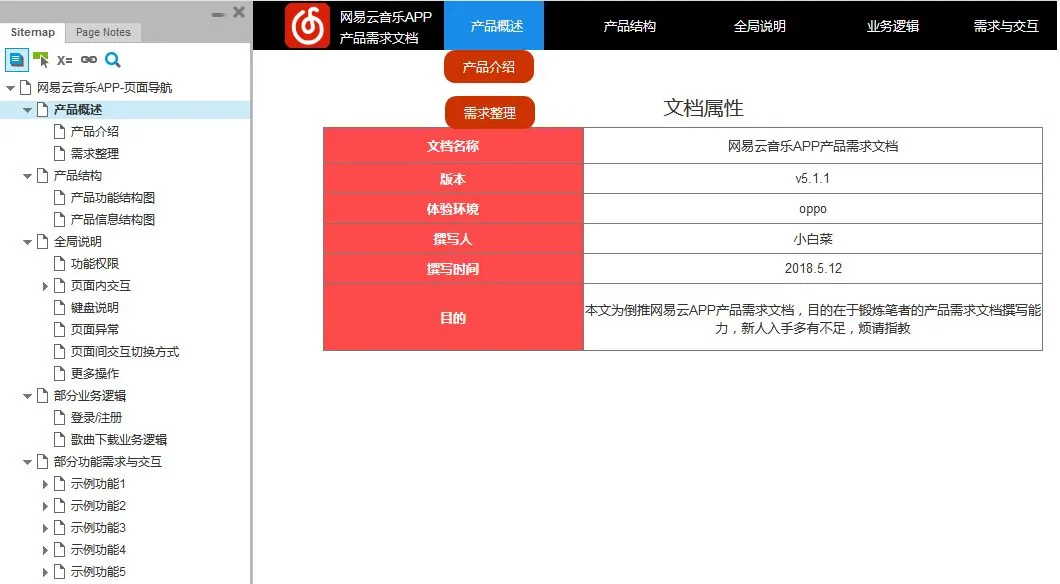Screen dimensions: 1060x584
Task: Click page icon beside 键盘说明 row
Action: [59, 308]
